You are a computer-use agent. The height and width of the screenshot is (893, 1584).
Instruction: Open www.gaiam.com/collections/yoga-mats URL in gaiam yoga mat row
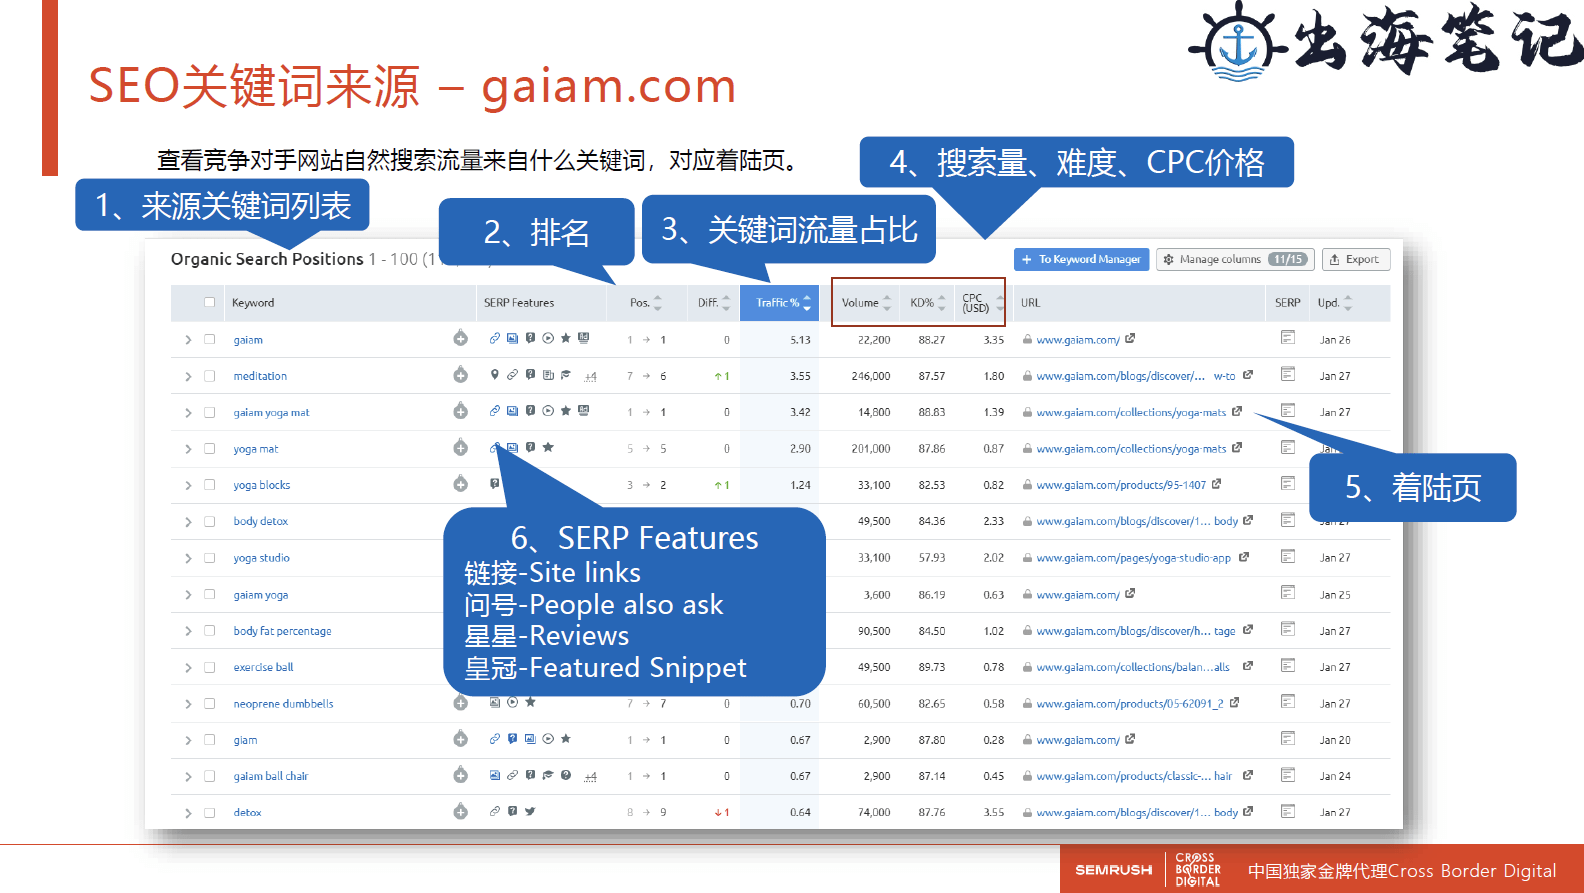click(1131, 412)
